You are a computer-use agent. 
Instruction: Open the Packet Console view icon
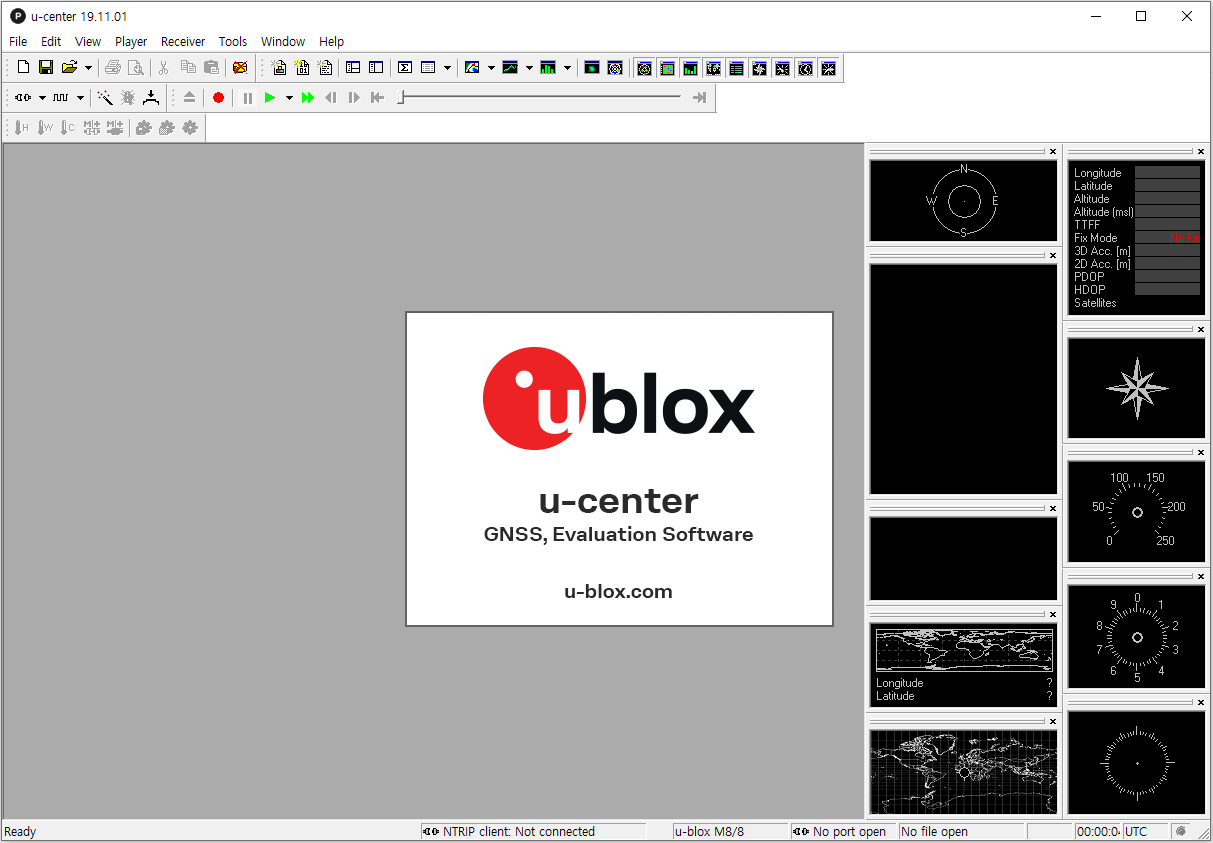click(279, 68)
